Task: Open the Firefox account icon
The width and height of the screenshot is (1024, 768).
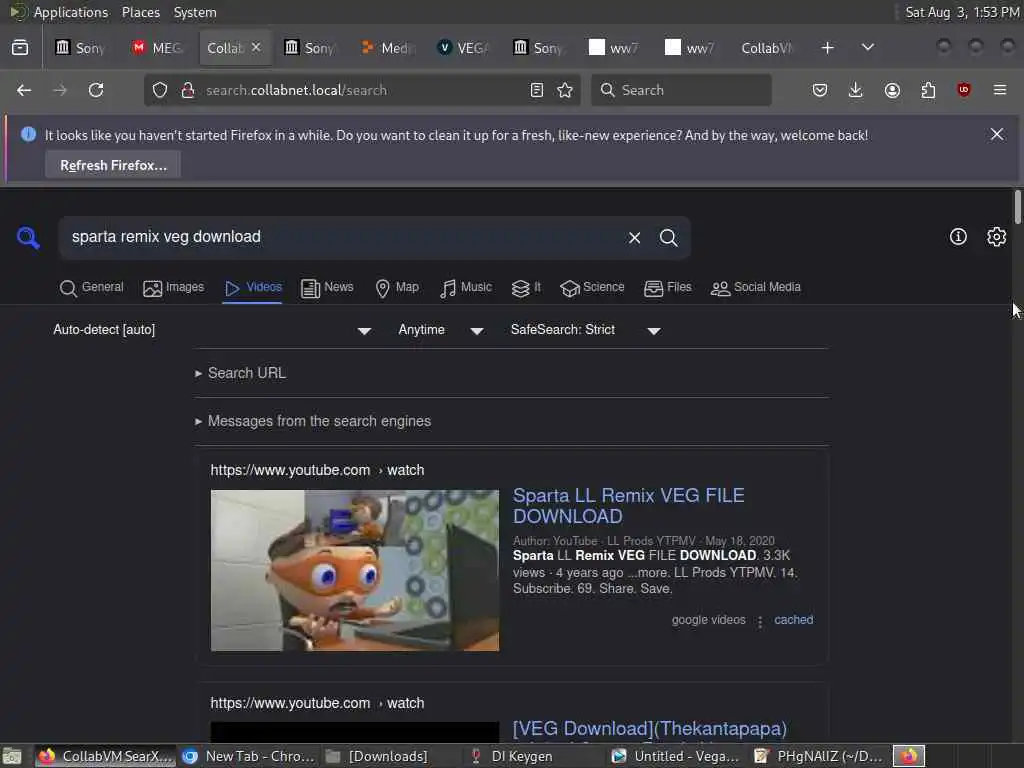Action: [892, 90]
